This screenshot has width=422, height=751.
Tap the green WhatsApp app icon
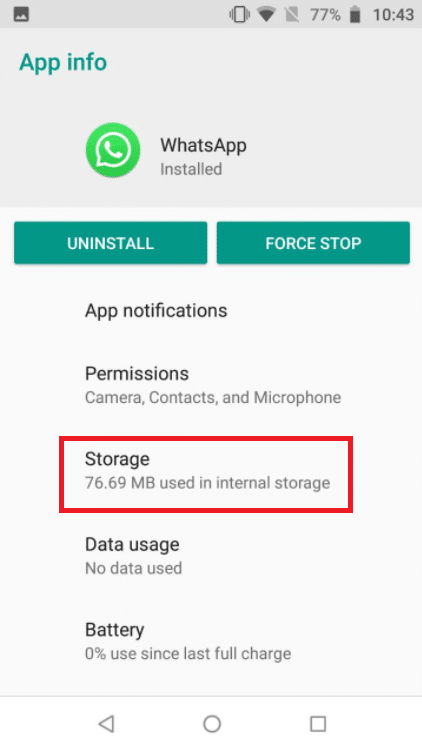[113, 150]
